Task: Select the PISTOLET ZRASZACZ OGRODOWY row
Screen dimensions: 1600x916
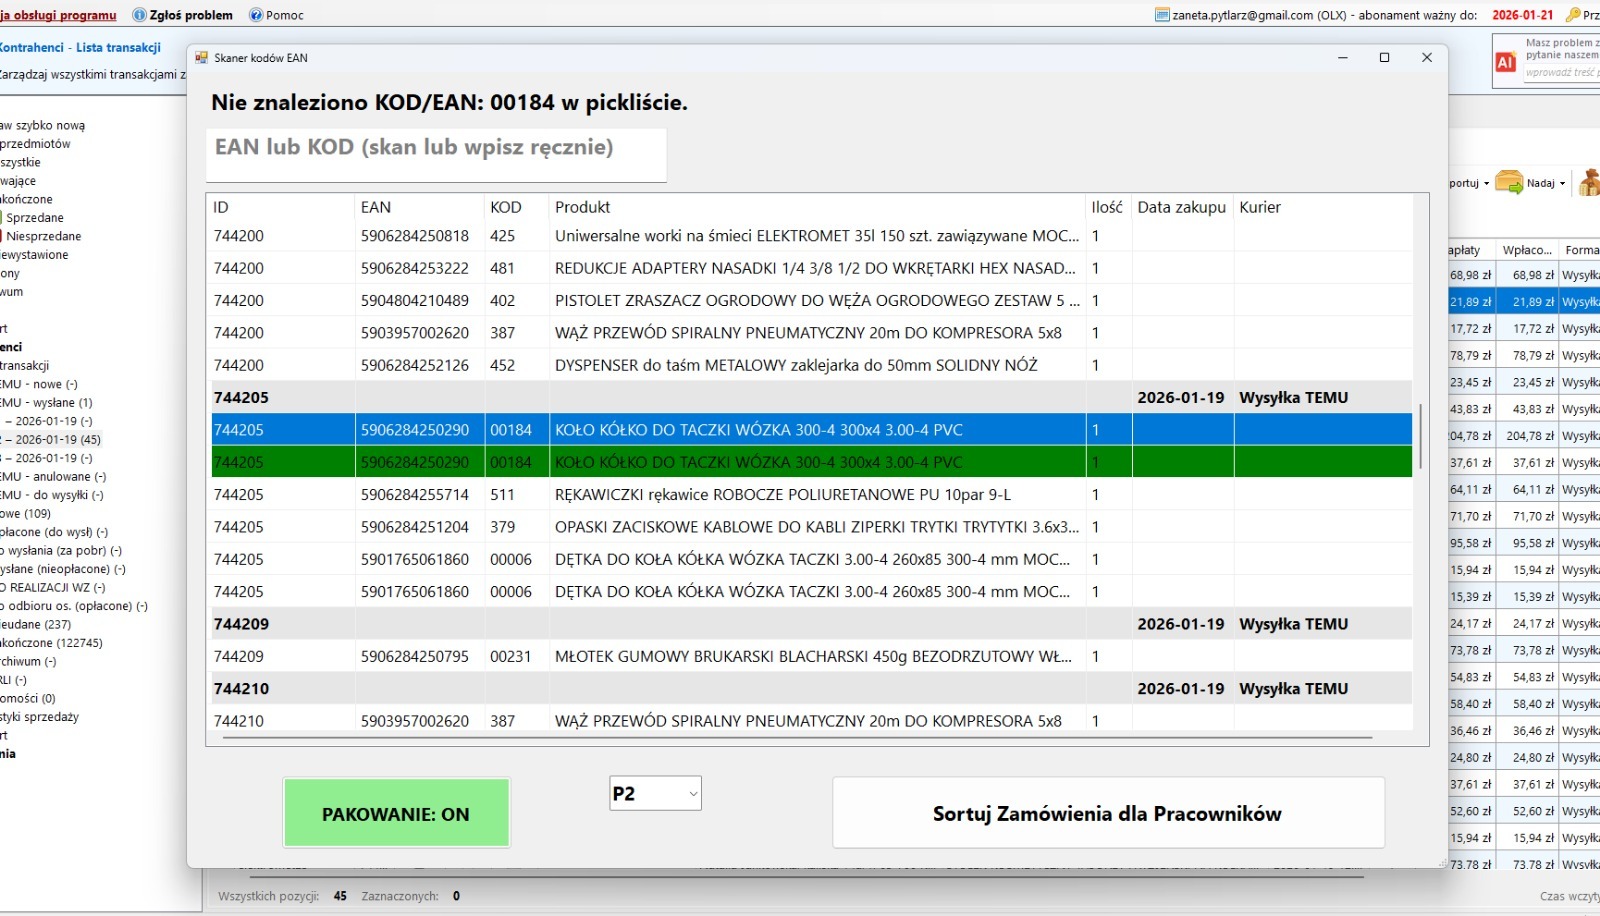Action: 810,301
